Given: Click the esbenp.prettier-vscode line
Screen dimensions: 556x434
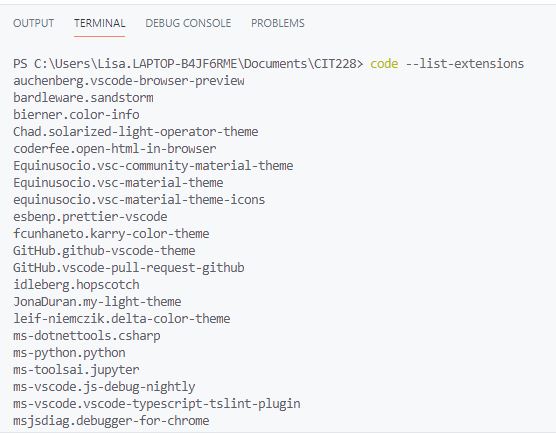Looking at the screenshot, I should 90,217.
